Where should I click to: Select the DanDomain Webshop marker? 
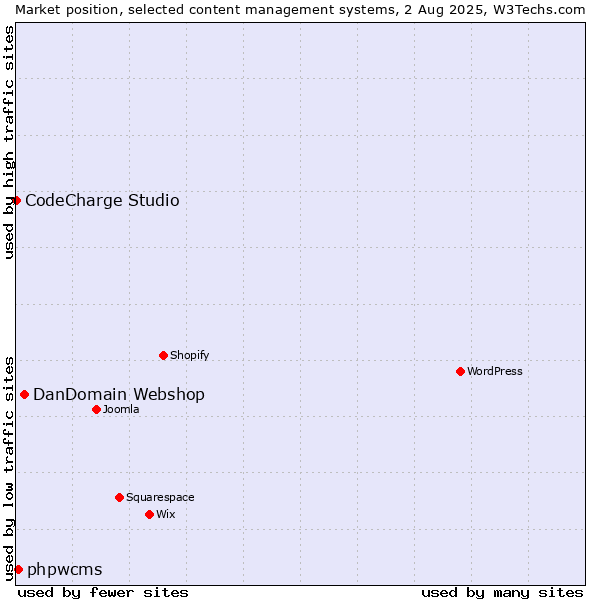click(24, 395)
